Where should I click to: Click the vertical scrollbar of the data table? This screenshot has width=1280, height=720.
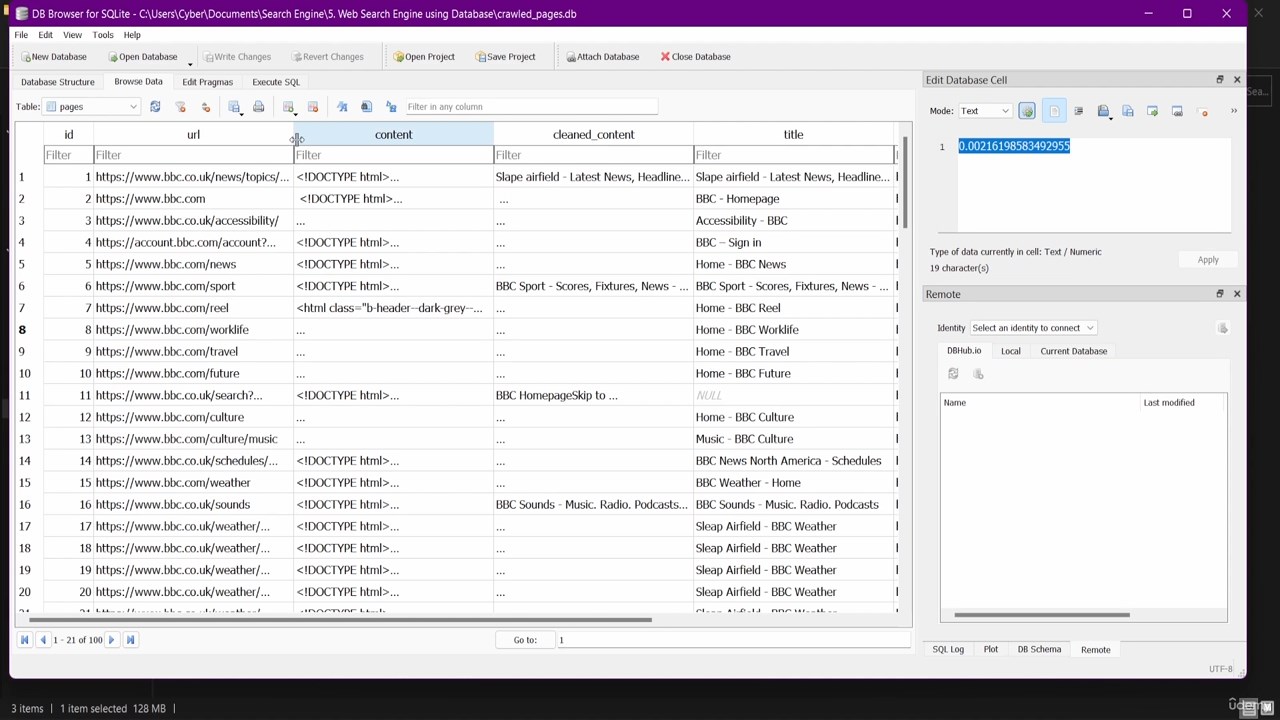tap(906, 183)
